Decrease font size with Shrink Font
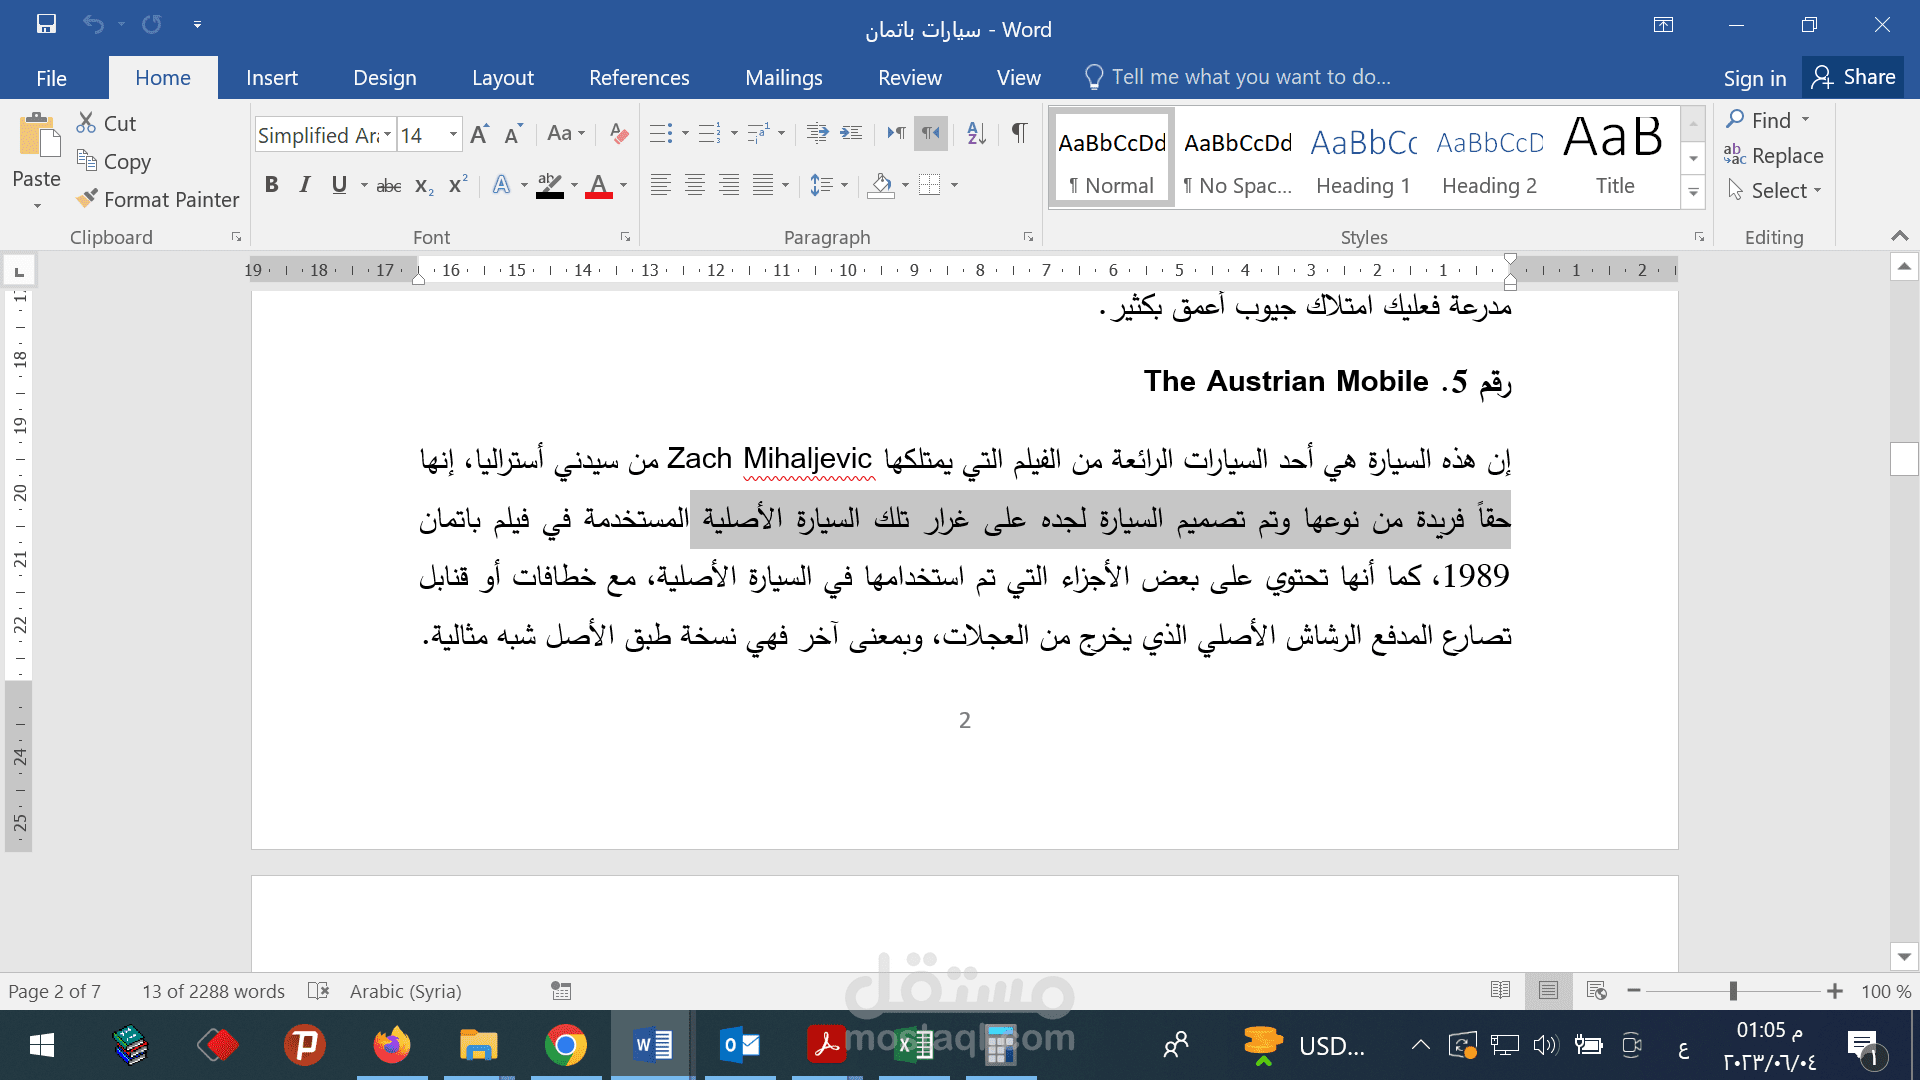 coord(514,134)
